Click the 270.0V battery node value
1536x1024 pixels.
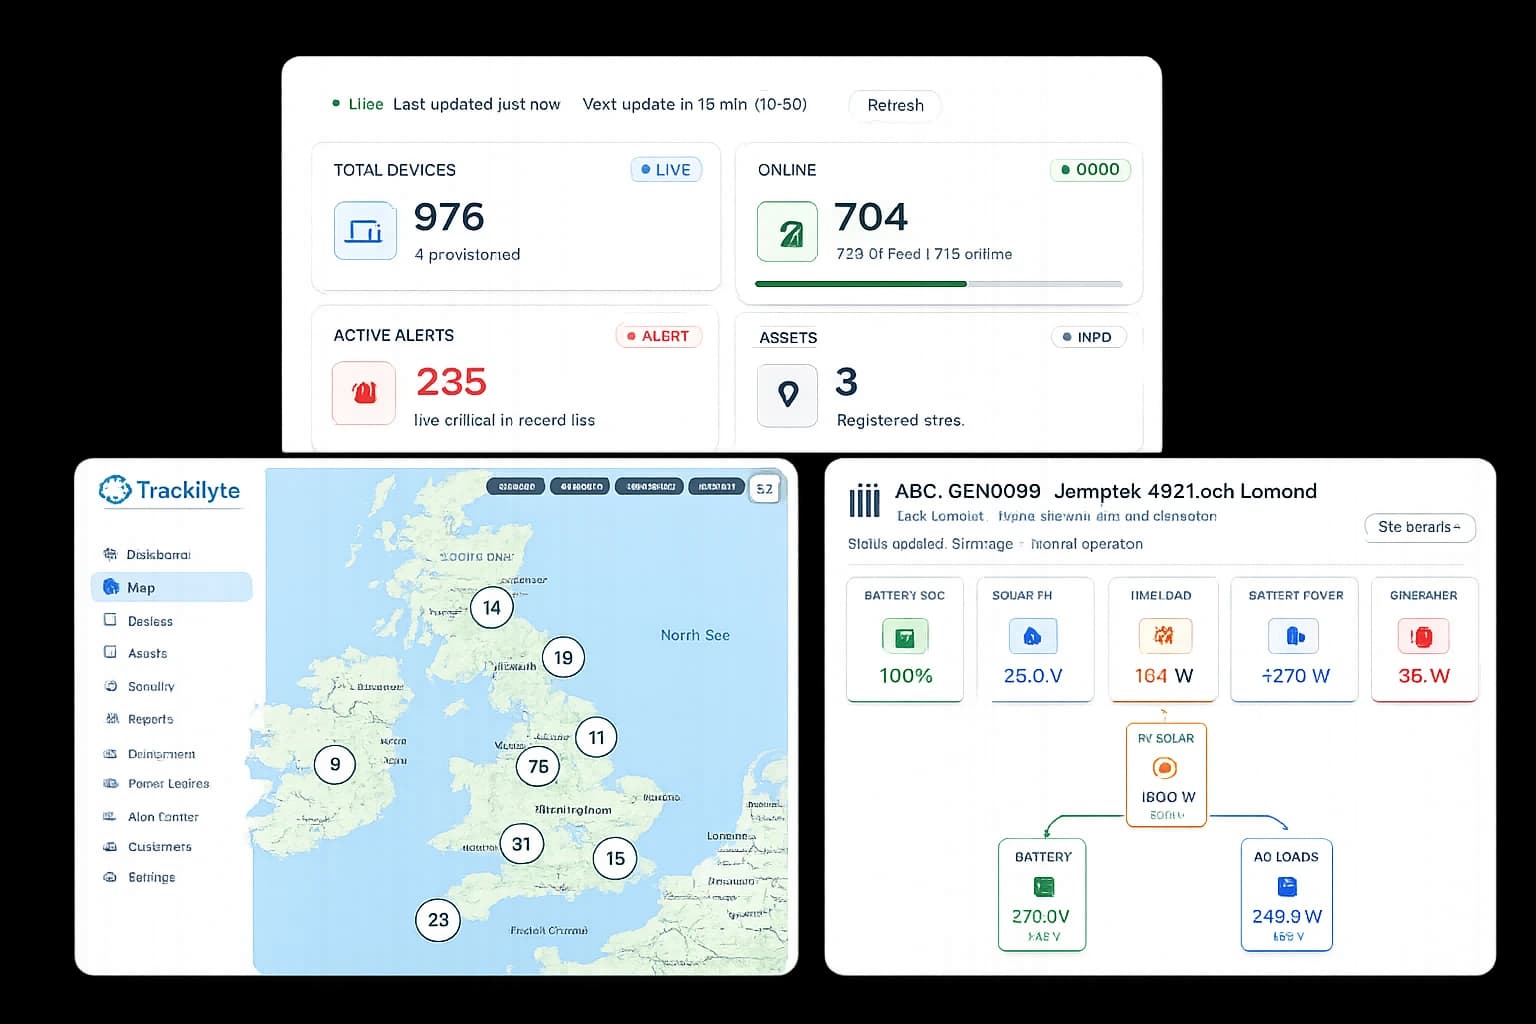pos(1041,916)
